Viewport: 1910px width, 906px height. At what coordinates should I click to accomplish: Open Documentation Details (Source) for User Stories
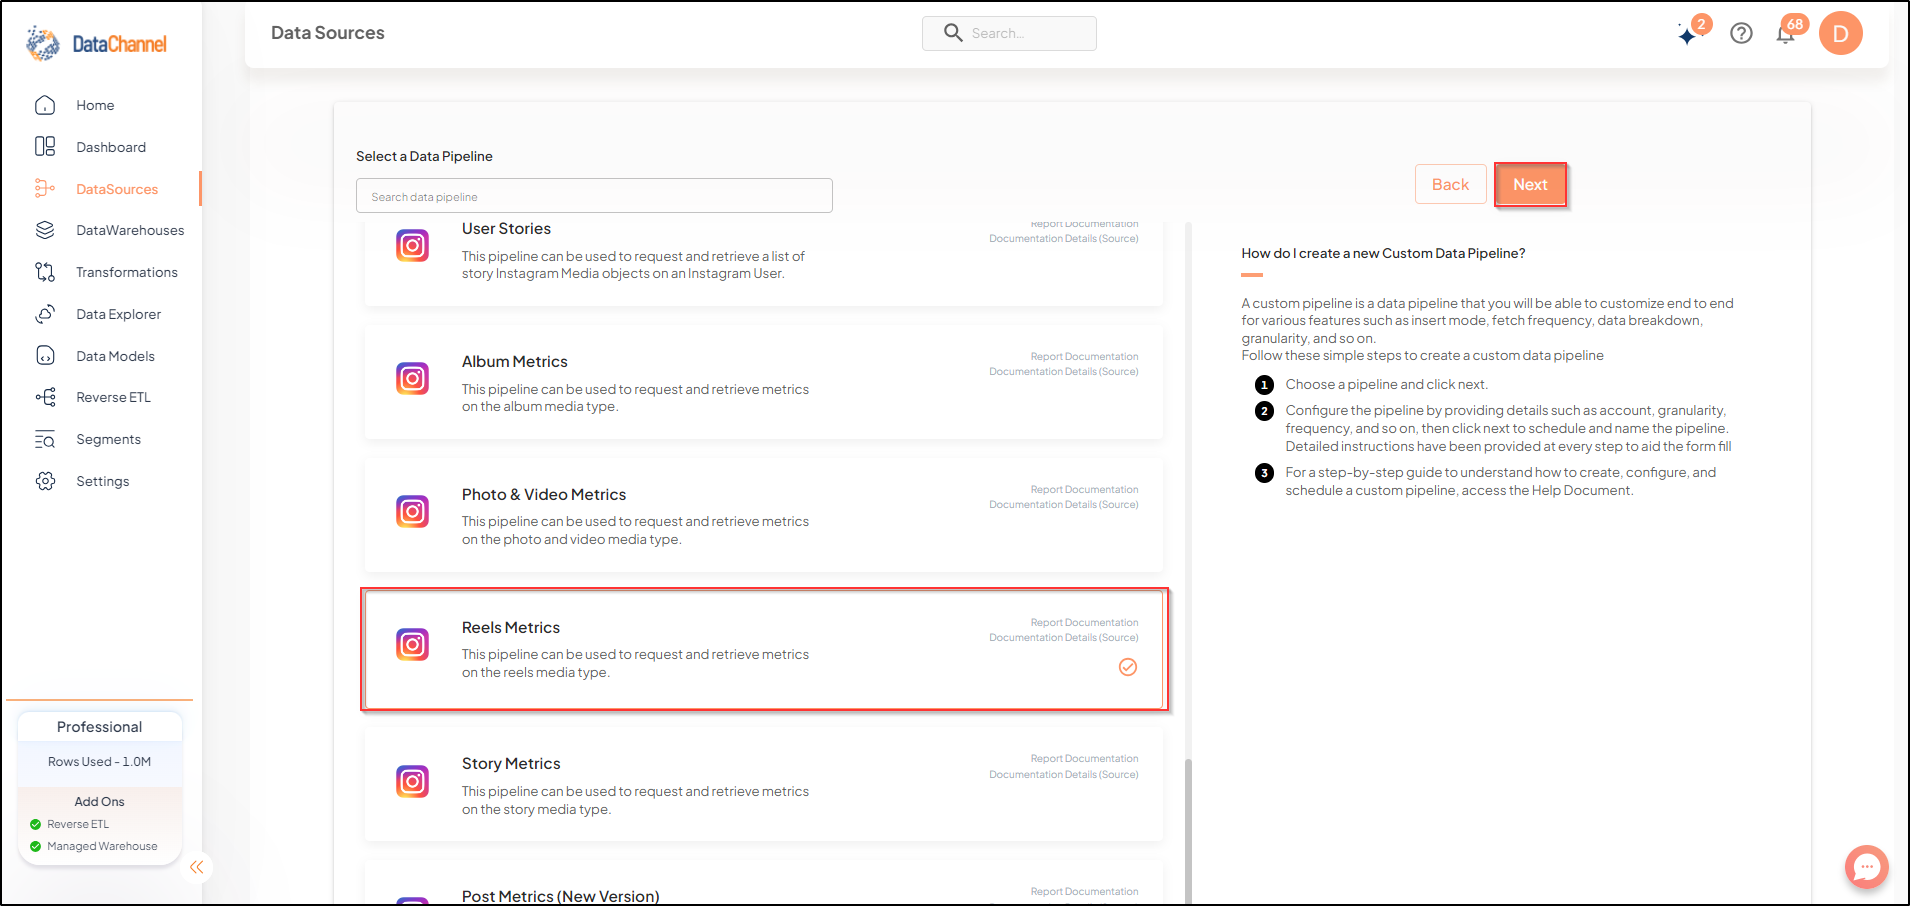point(1064,238)
